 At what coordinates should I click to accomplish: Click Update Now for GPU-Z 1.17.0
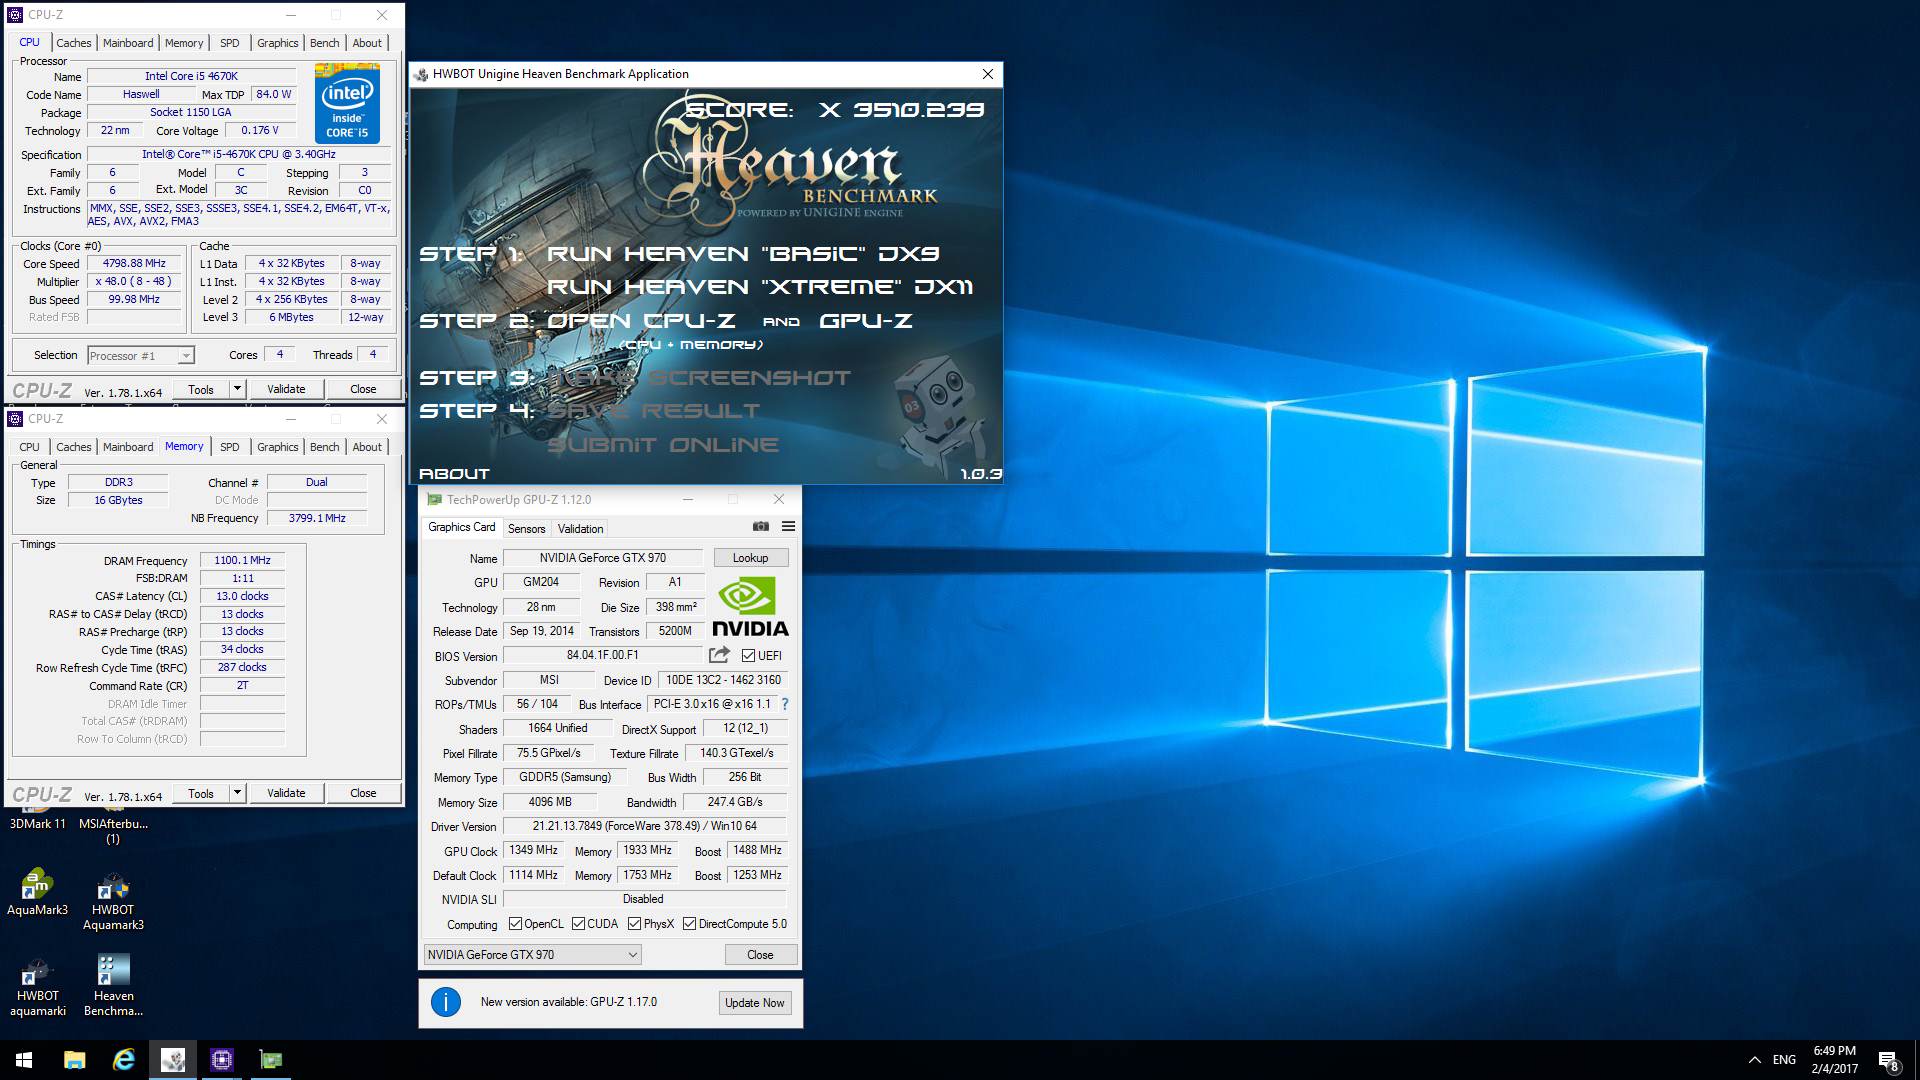click(x=755, y=1003)
